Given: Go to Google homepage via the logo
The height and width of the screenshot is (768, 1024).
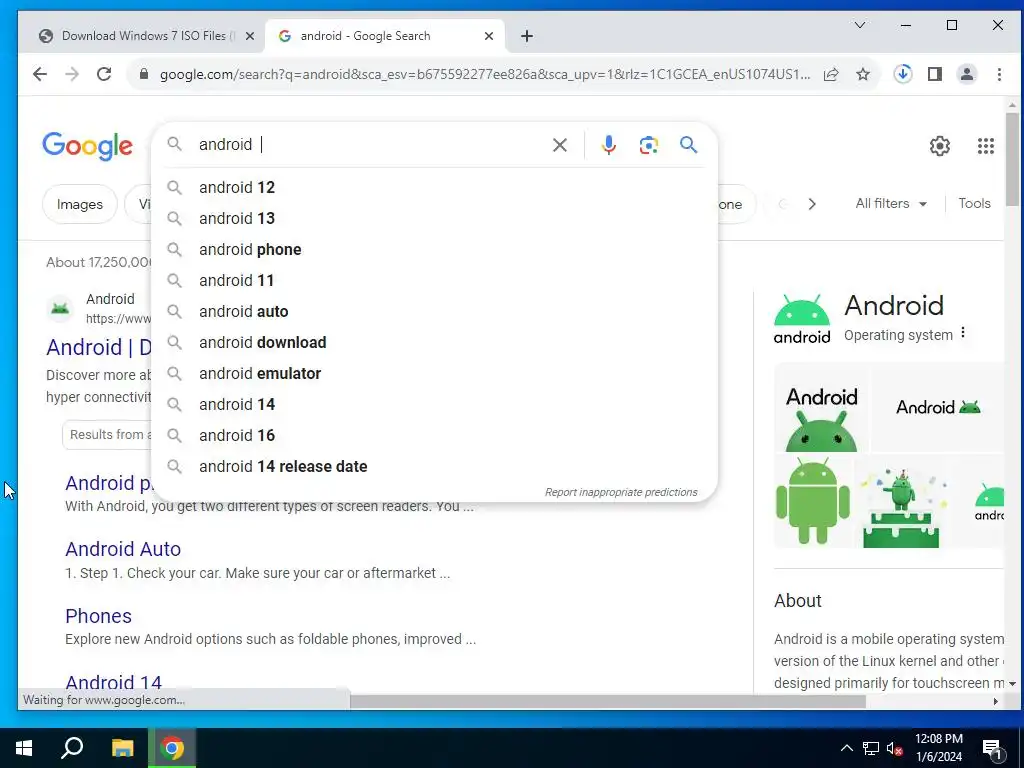Looking at the screenshot, I should click(x=88, y=146).
